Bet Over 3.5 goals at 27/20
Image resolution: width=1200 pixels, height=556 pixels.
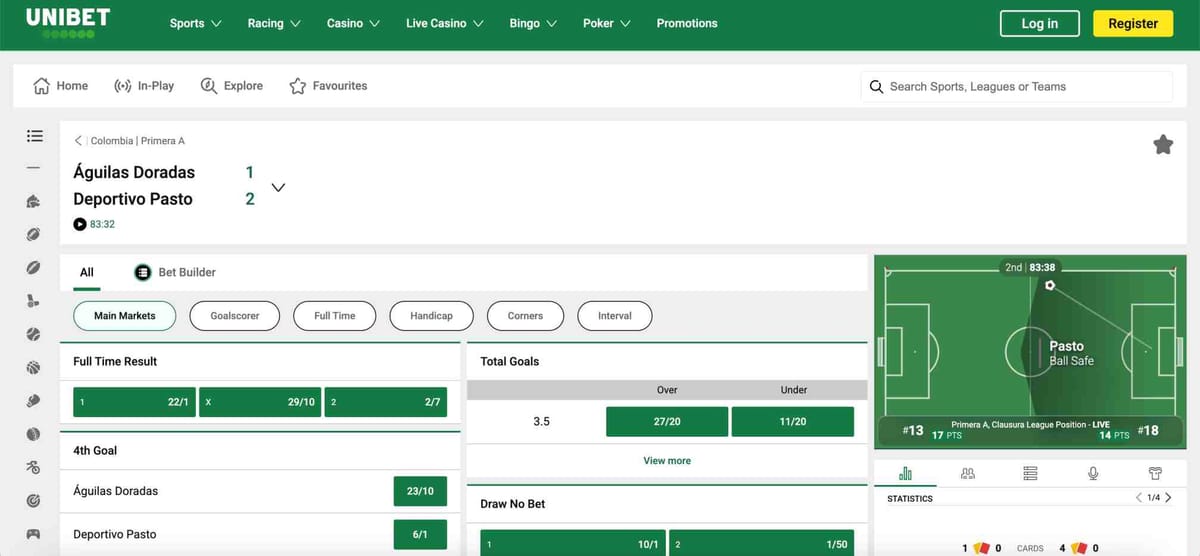[x=667, y=422]
